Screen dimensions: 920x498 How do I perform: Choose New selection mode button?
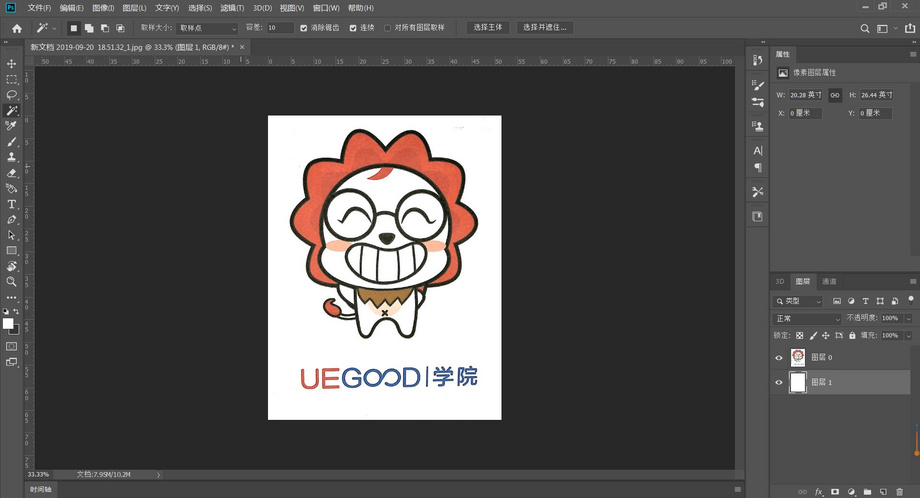click(73, 28)
